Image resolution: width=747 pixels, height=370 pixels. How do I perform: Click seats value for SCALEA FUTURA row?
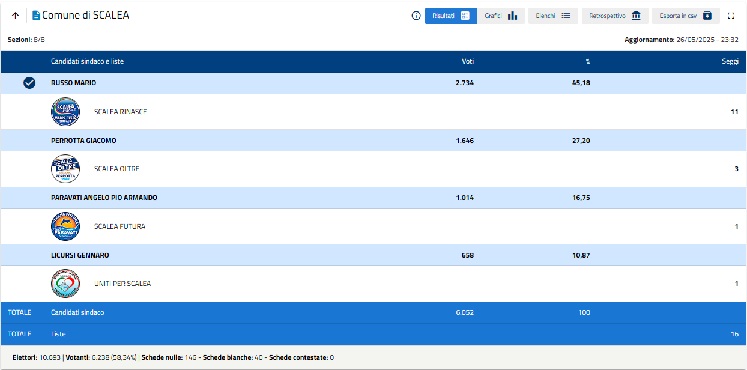737,227
